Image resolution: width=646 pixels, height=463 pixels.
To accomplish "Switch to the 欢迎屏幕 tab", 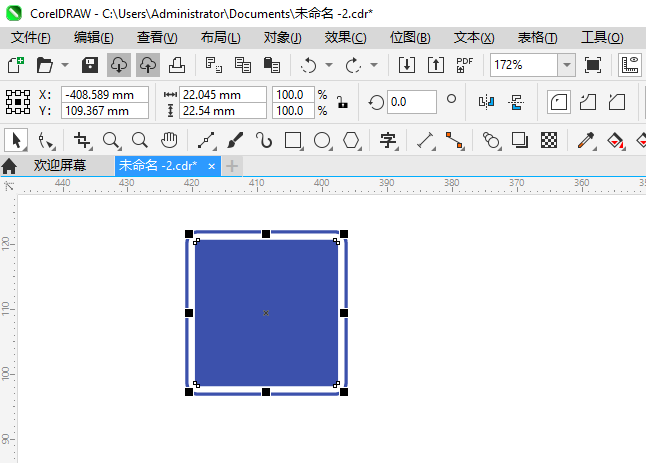I will point(59,165).
